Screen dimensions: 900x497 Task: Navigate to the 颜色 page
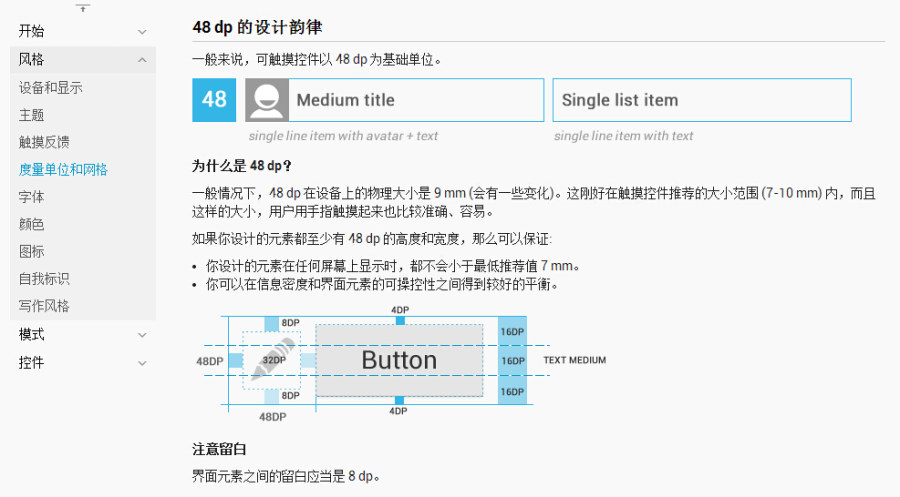[x=32, y=224]
